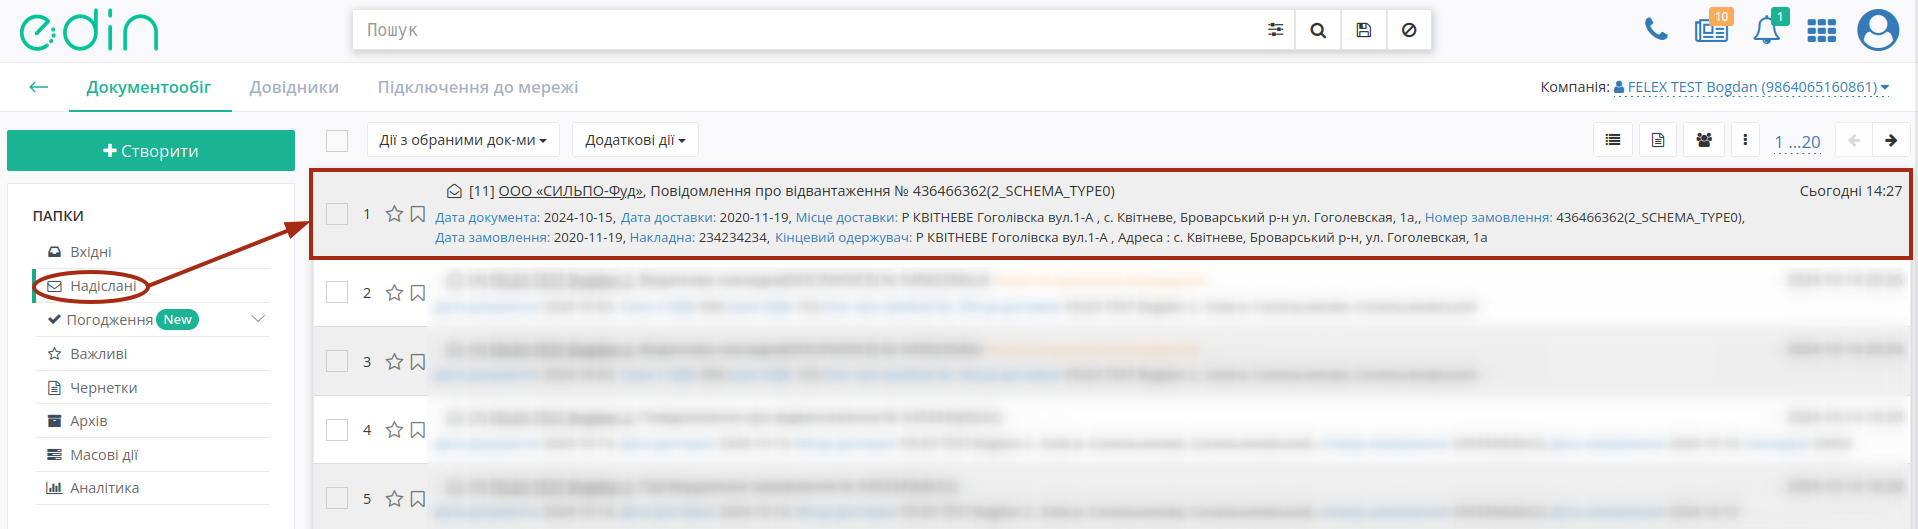
Task: Star document row 2
Action: (394, 293)
